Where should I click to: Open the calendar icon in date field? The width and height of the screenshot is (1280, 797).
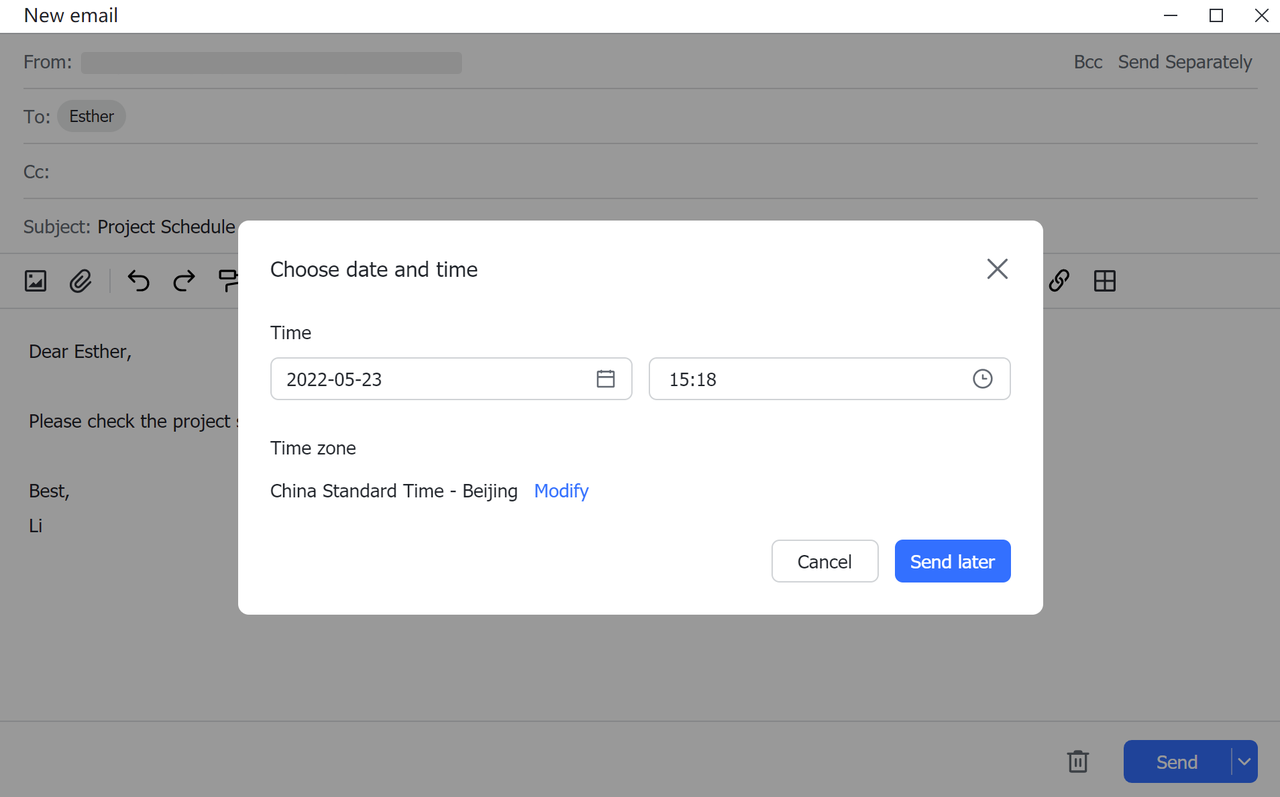(605, 379)
